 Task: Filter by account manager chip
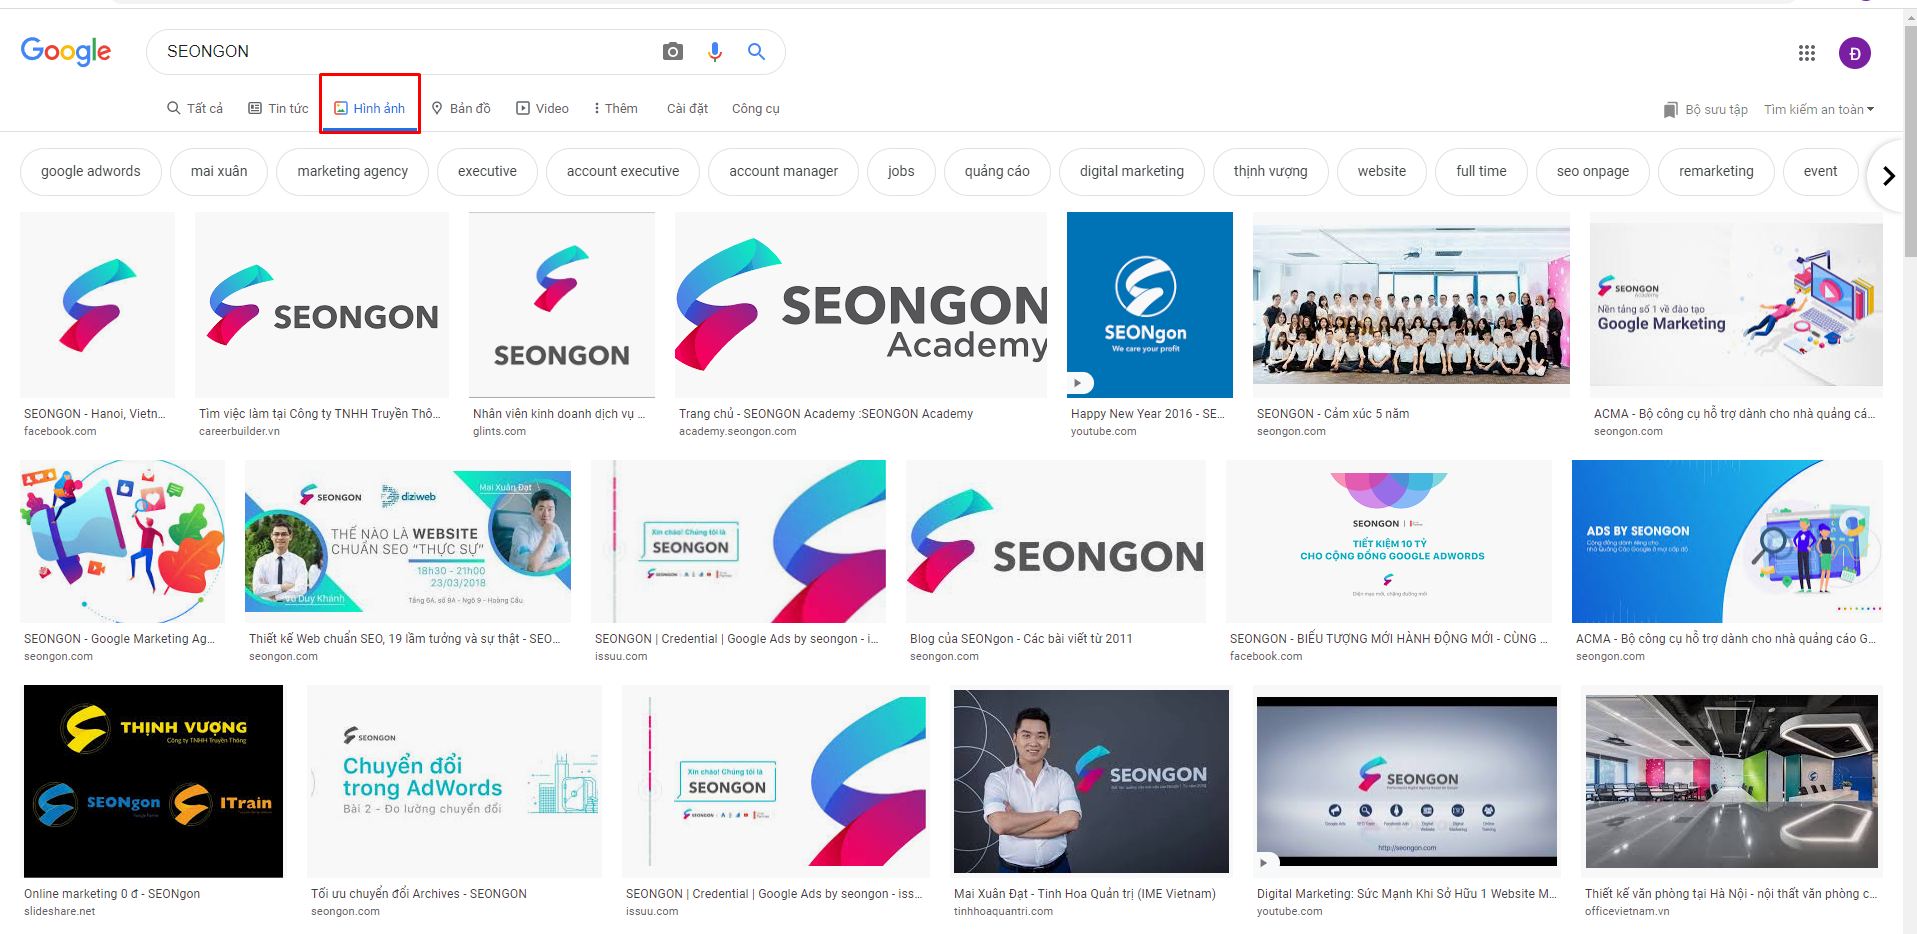[783, 171]
